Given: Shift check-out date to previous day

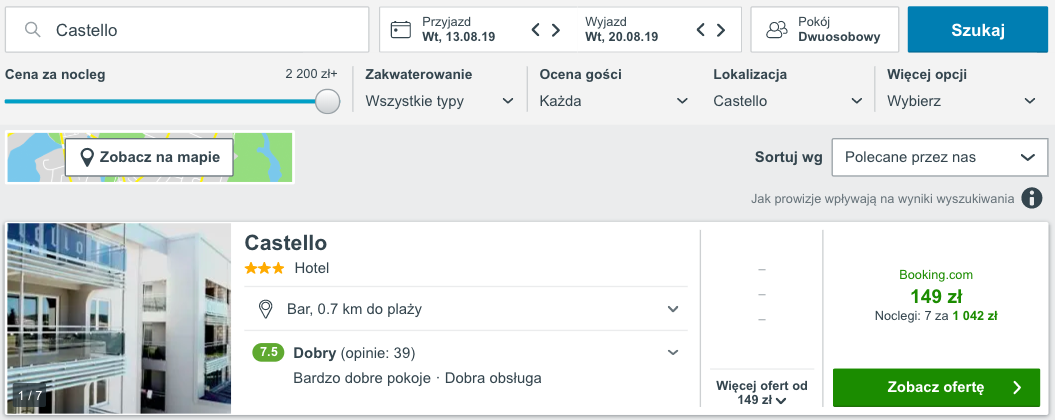Looking at the screenshot, I should 700,30.
